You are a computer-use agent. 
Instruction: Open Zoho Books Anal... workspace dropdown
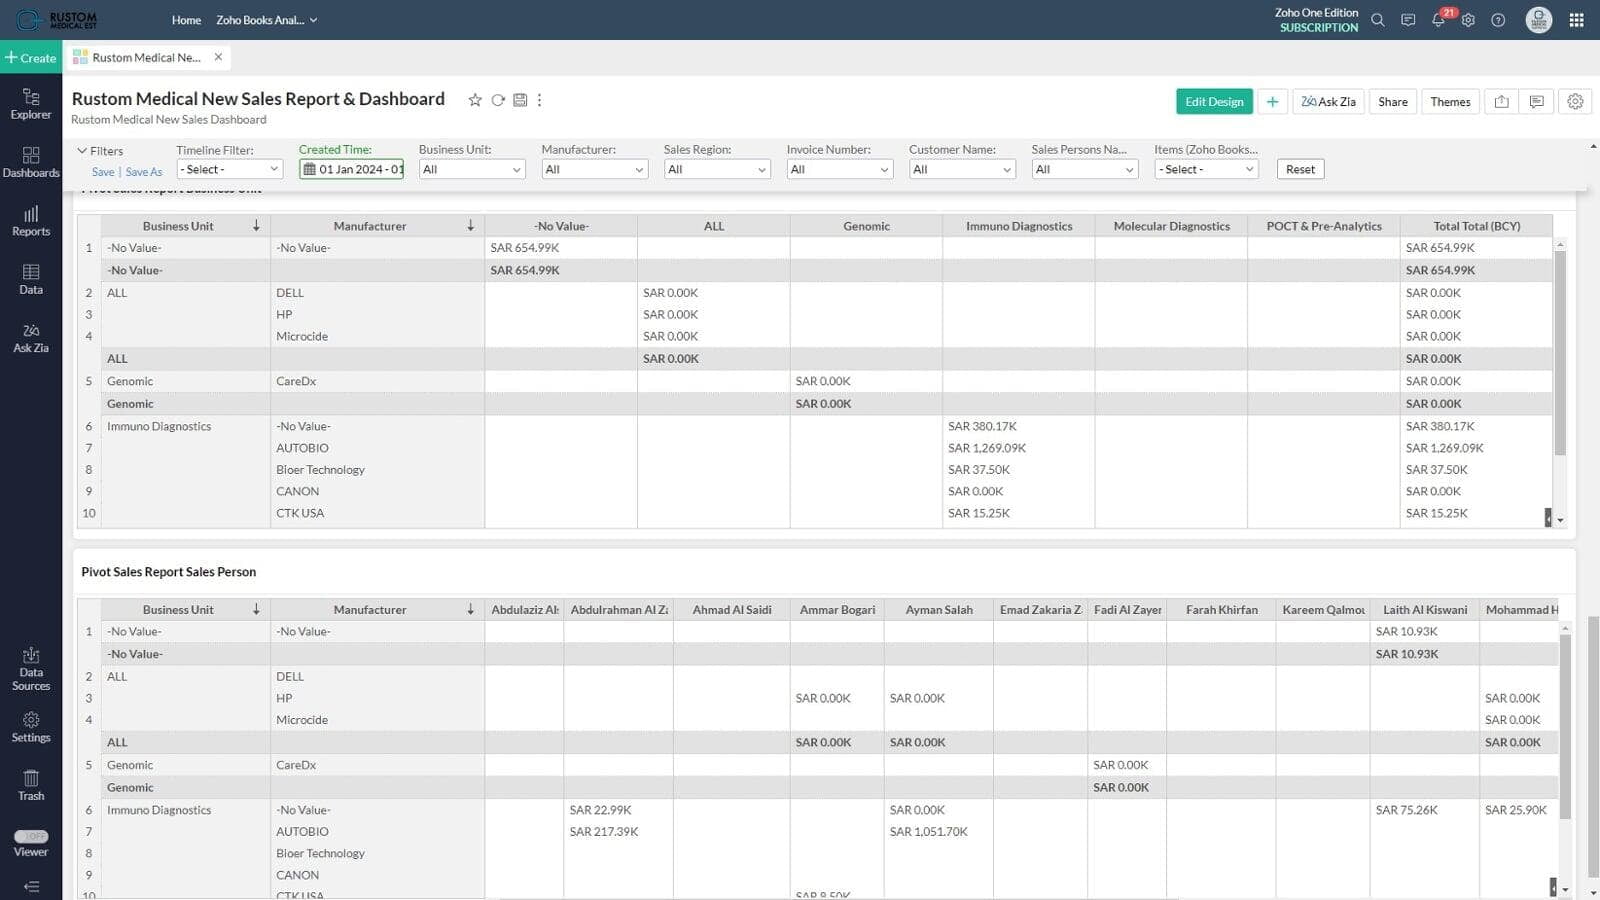[x=266, y=20]
